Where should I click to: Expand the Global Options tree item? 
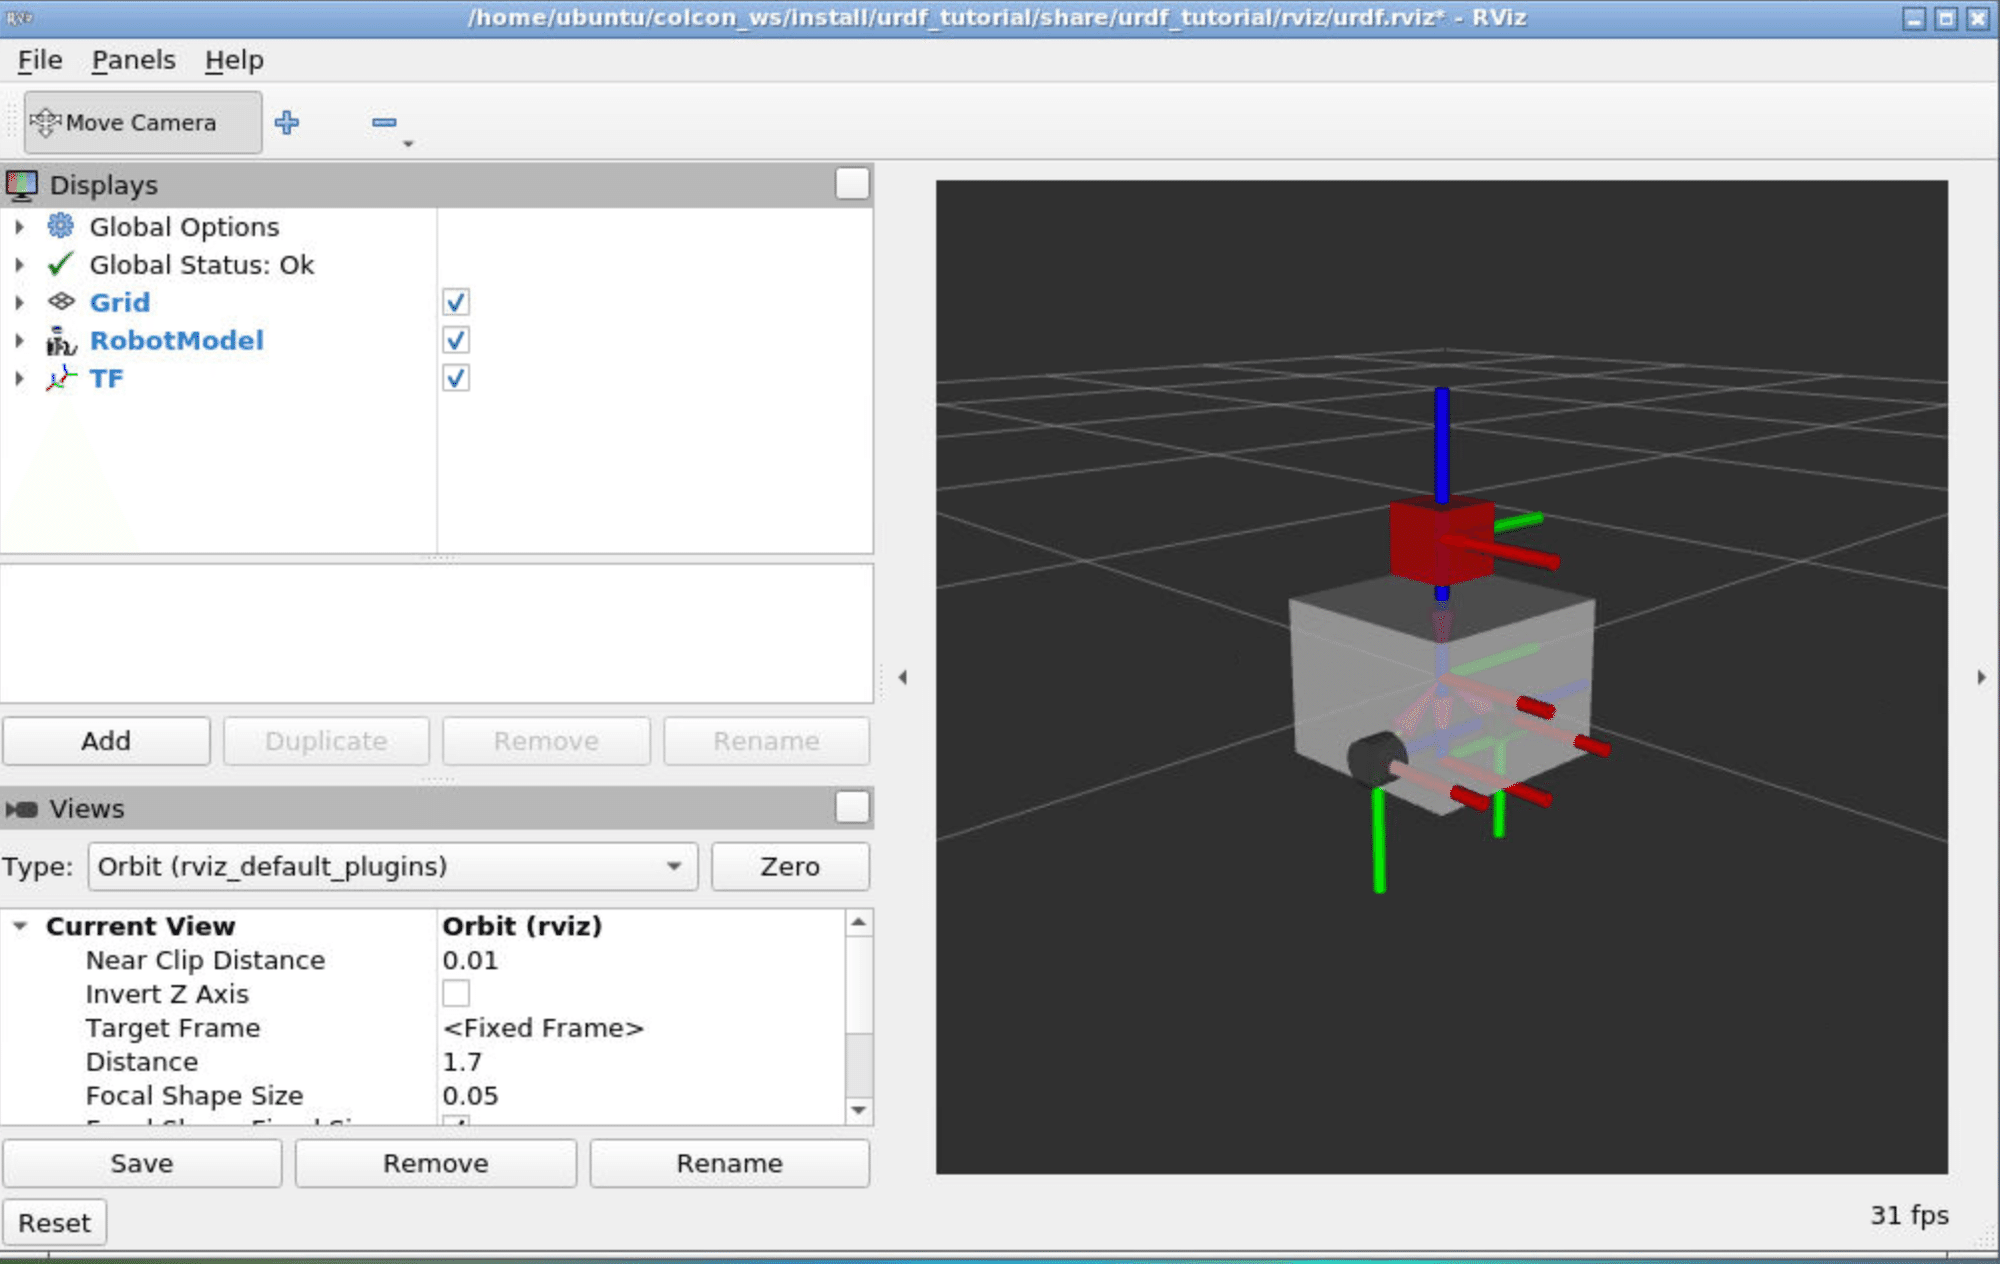tap(20, 227)
